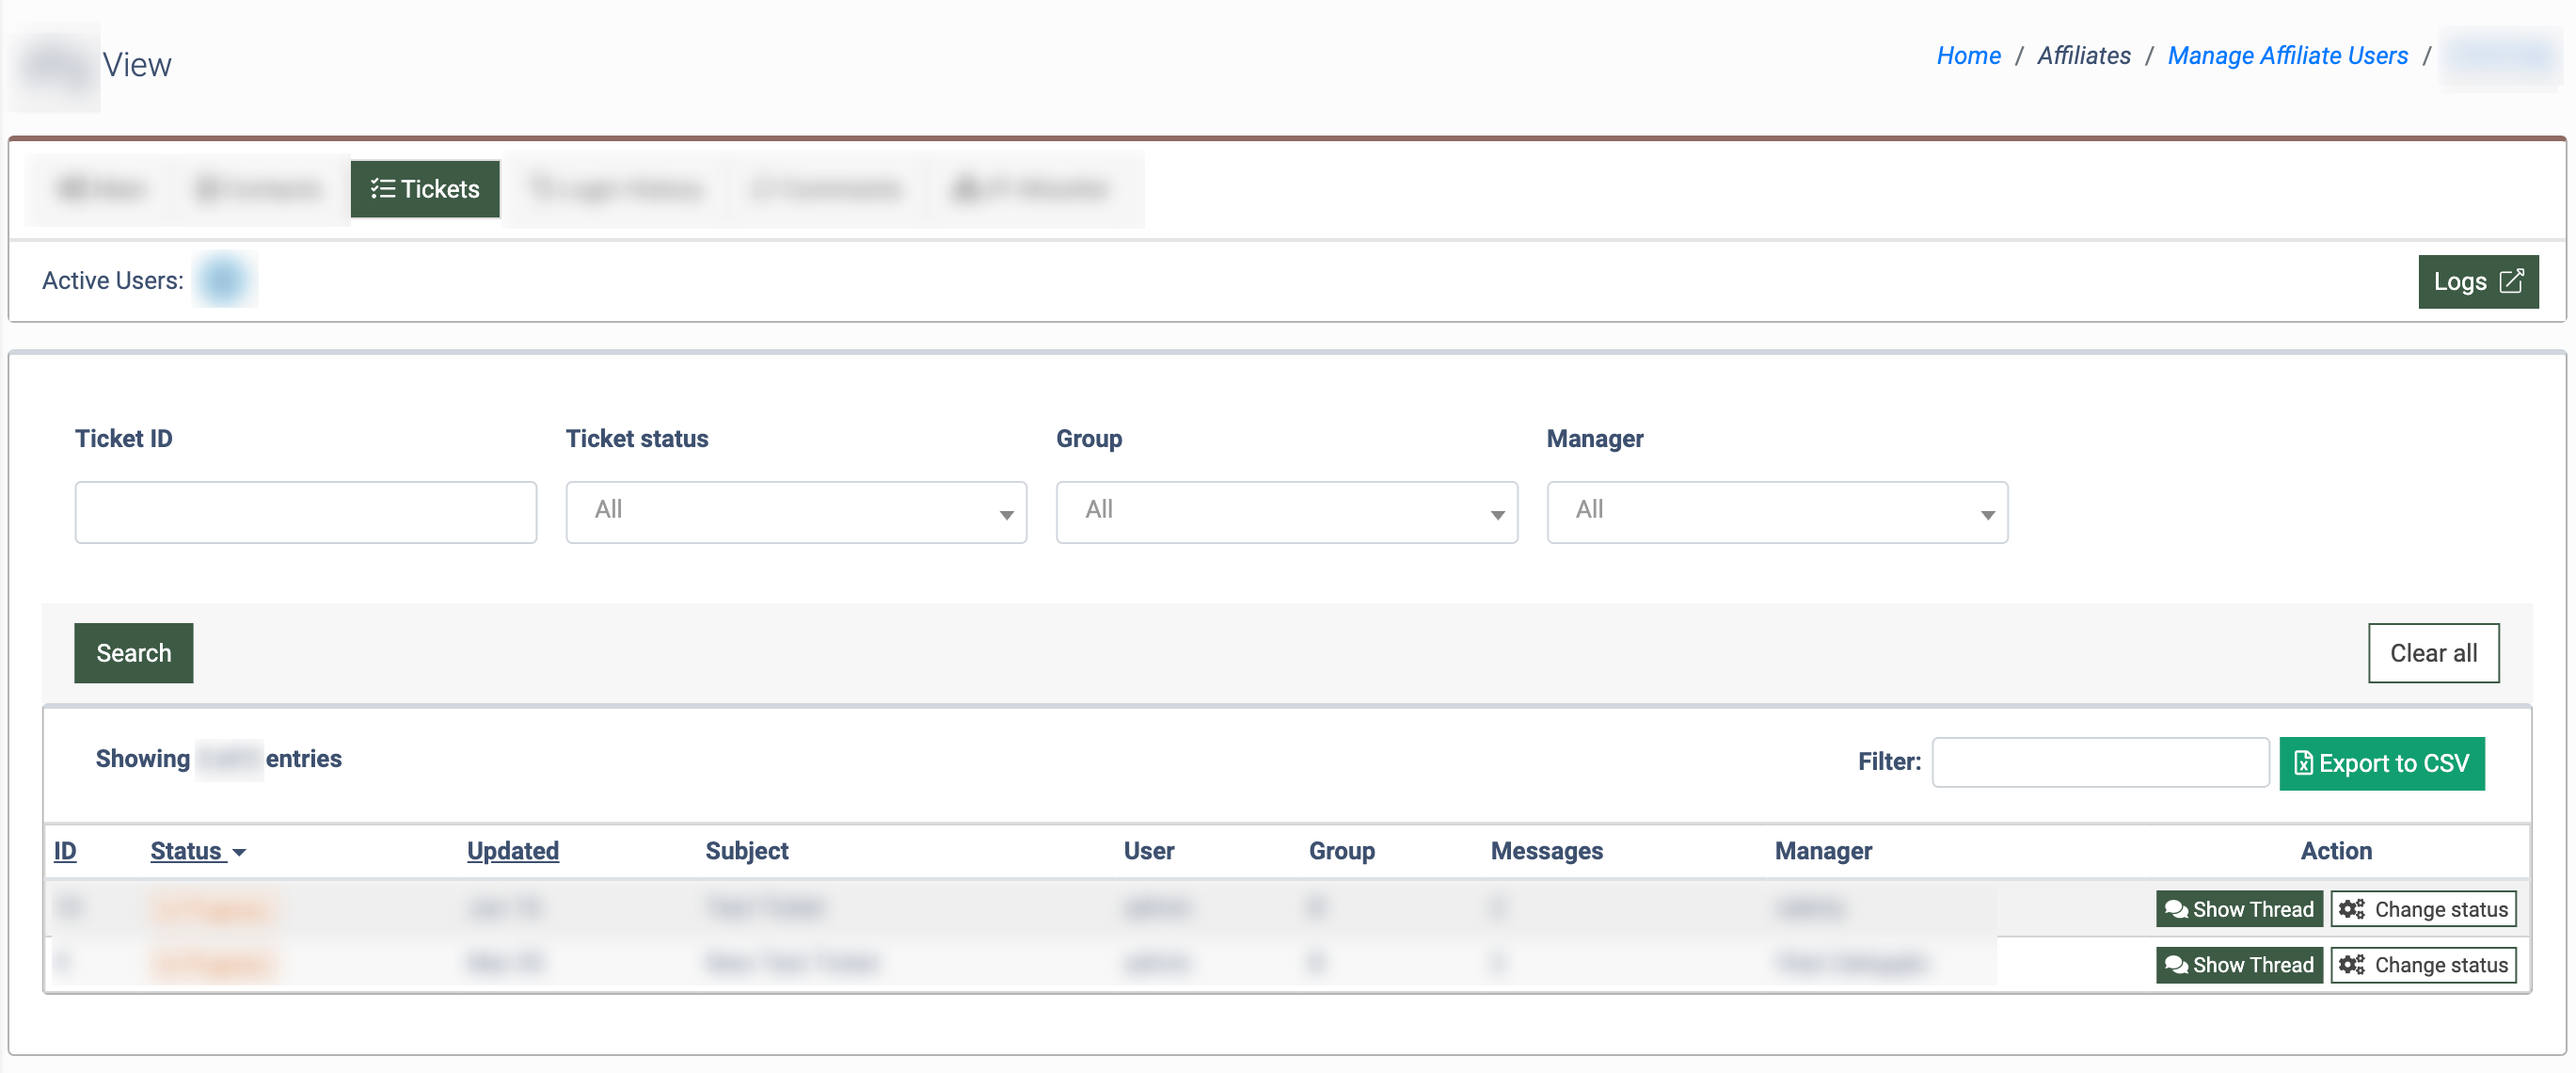Click gears icon in first row Change status

(x=2351, y=909)
